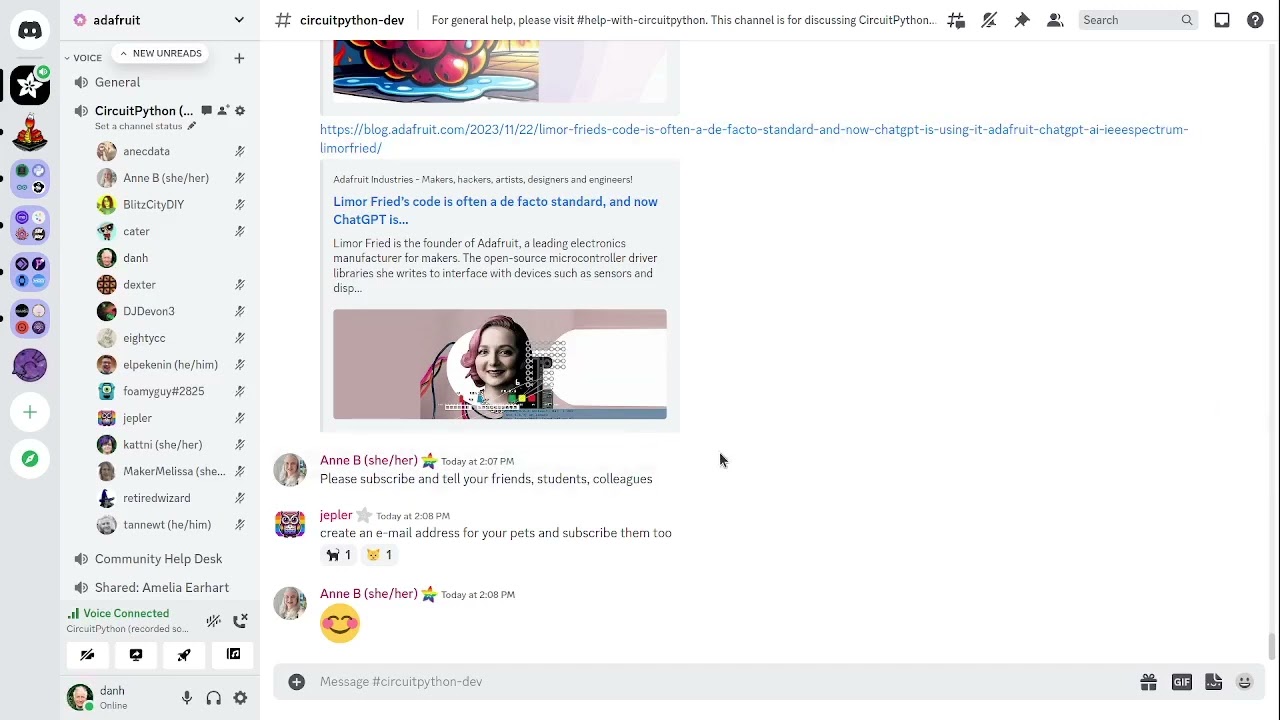Create a channel in VOICE category

pos(239,58)
